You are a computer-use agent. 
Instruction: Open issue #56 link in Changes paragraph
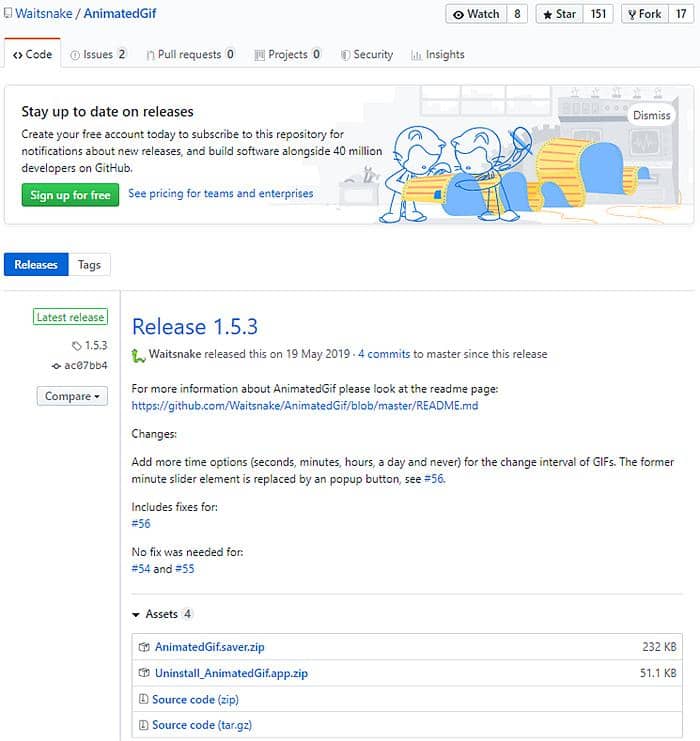click(x=434, y=479)
